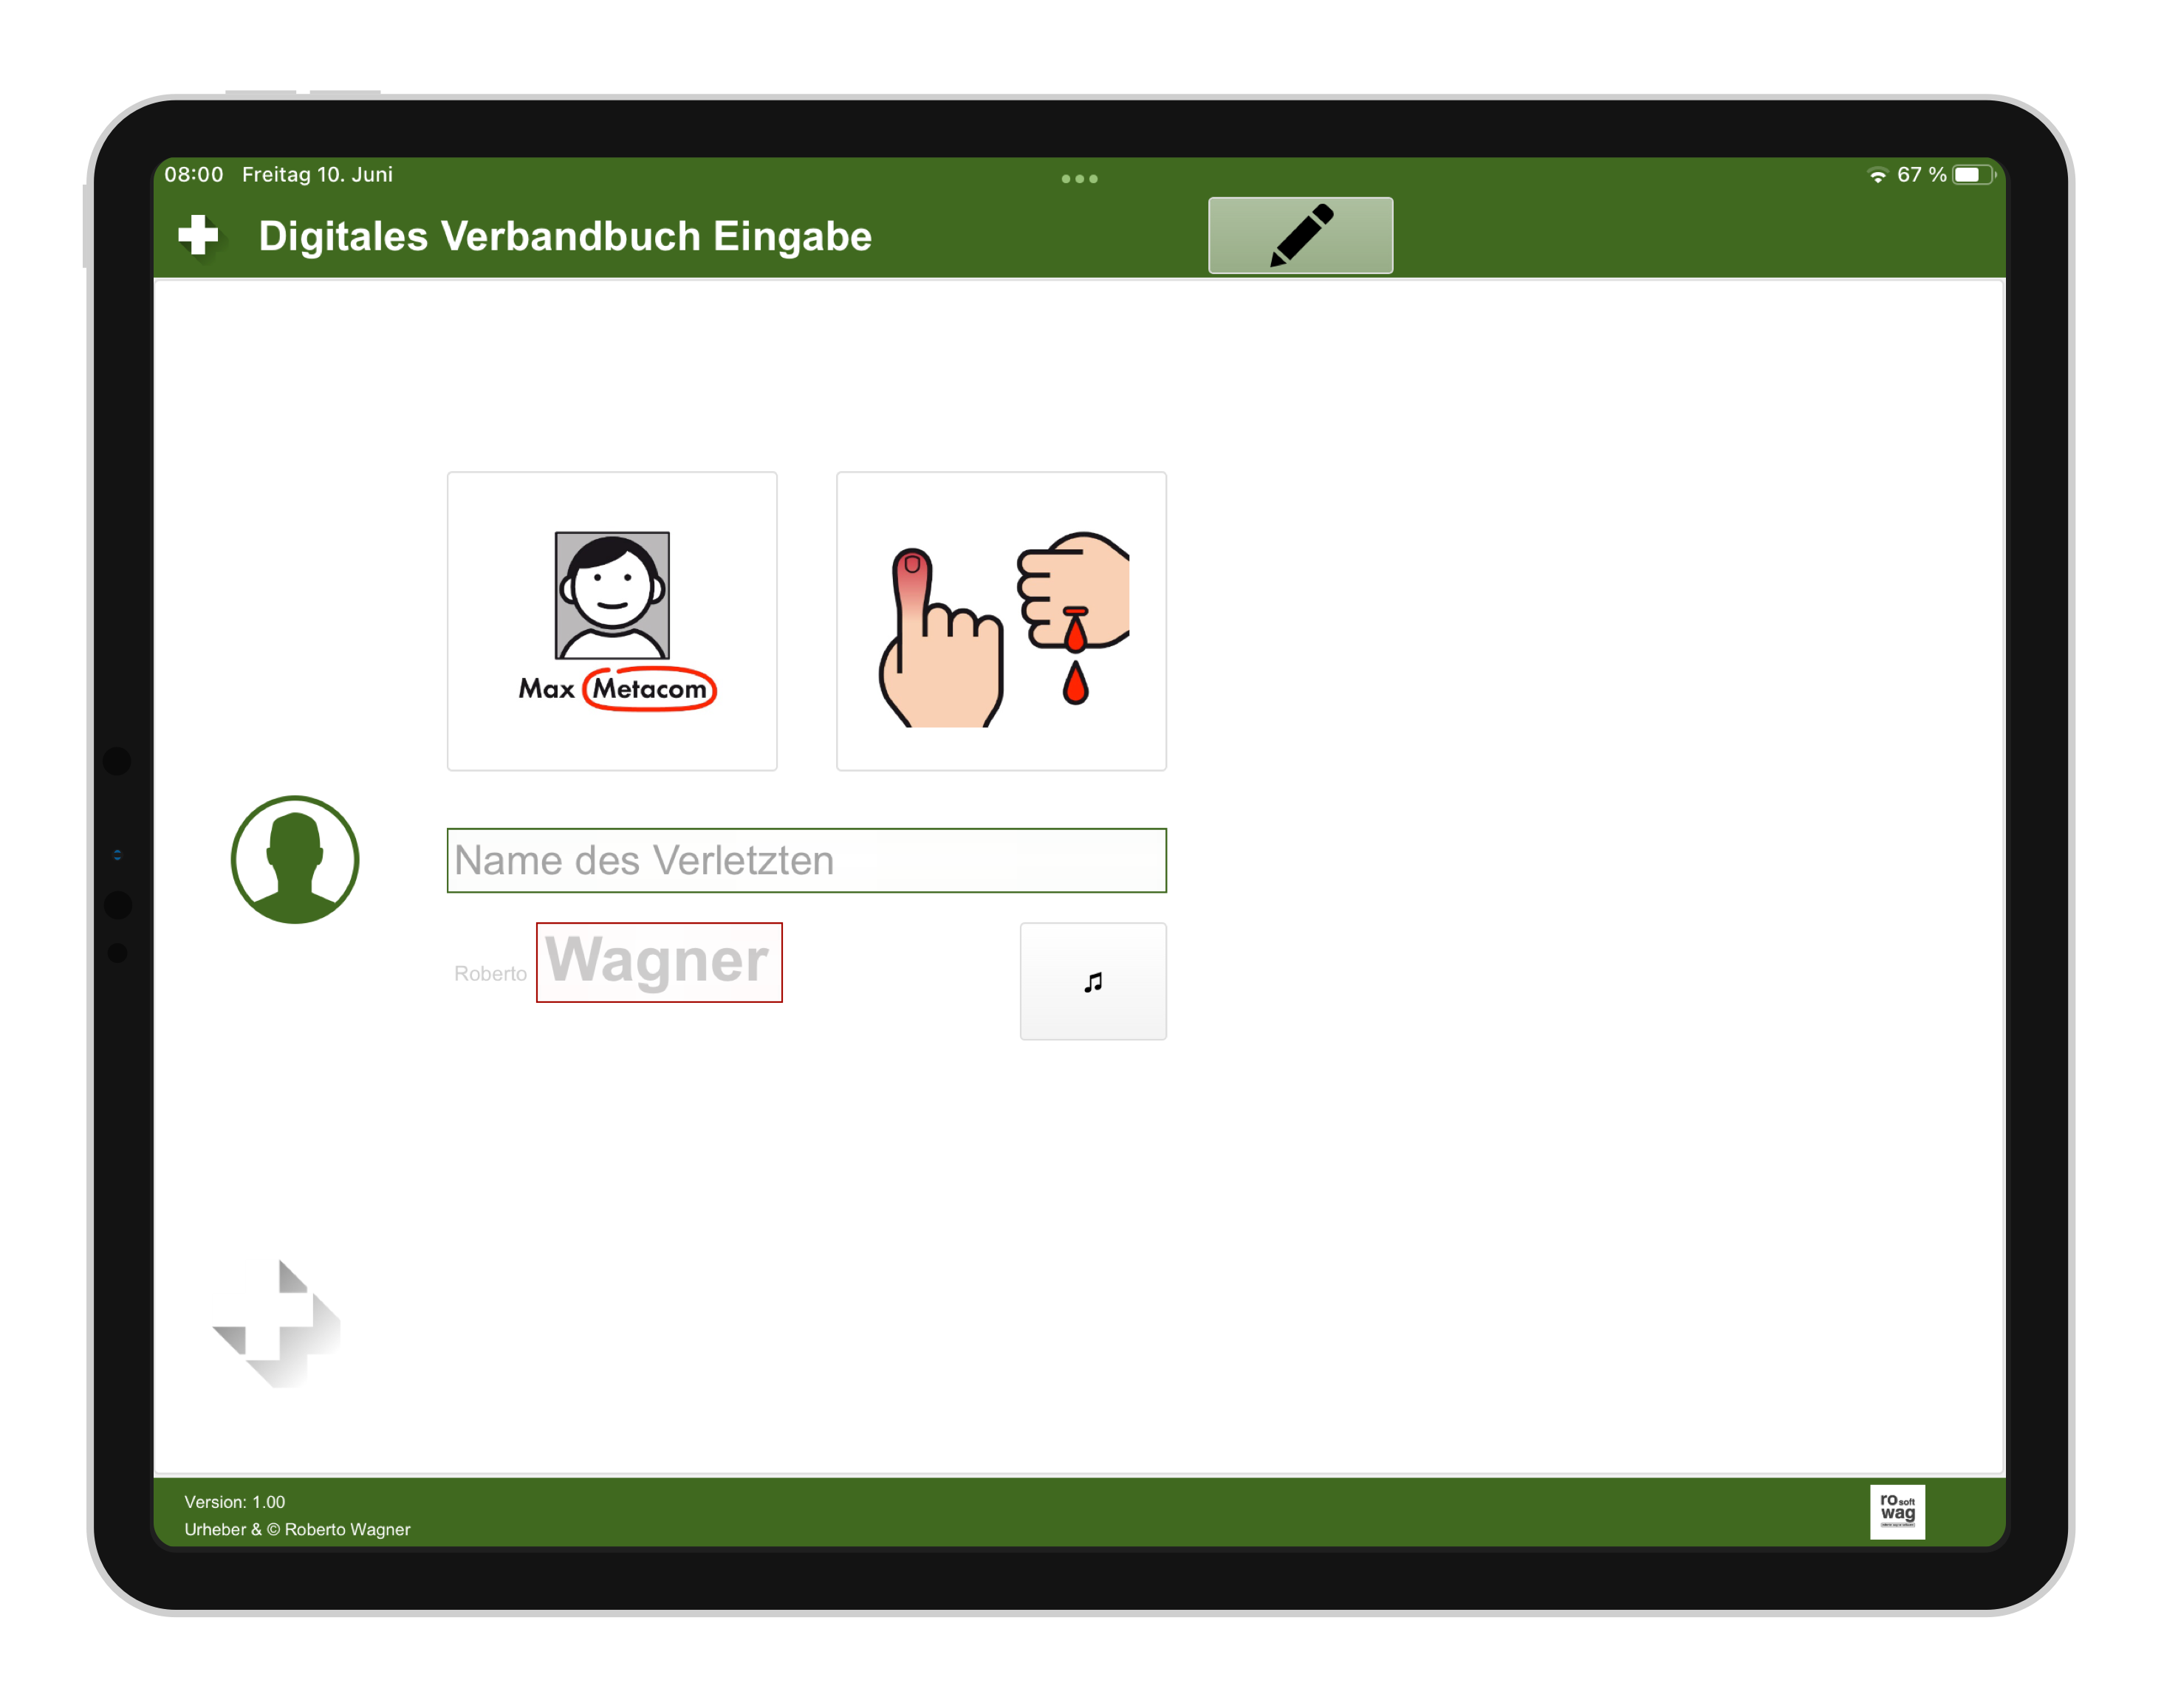This screenshot has height=1708, width=2164.
Task: Click the 67 % battery percentage text
Action: [1921, 175]
